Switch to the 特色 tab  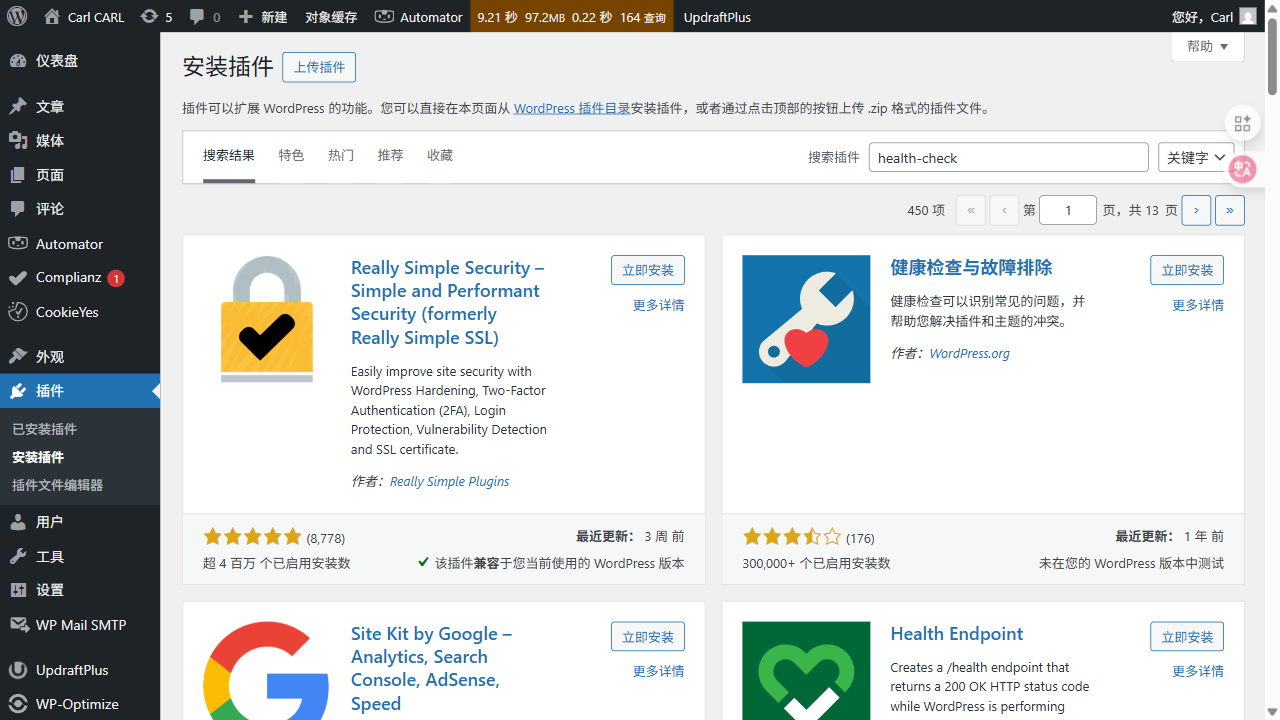(x=291, y=155)
